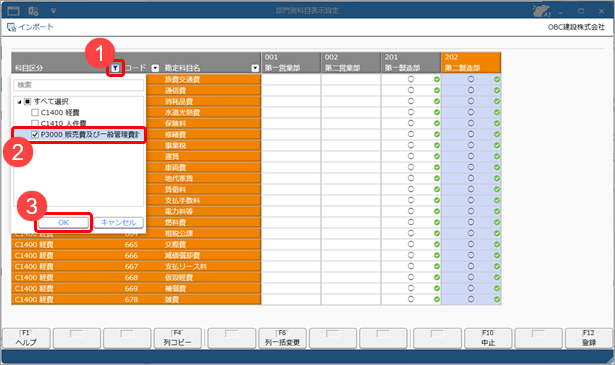Click the インポート import icon
The height and width of the screenshot is (365, 615).
pos(11,27)
